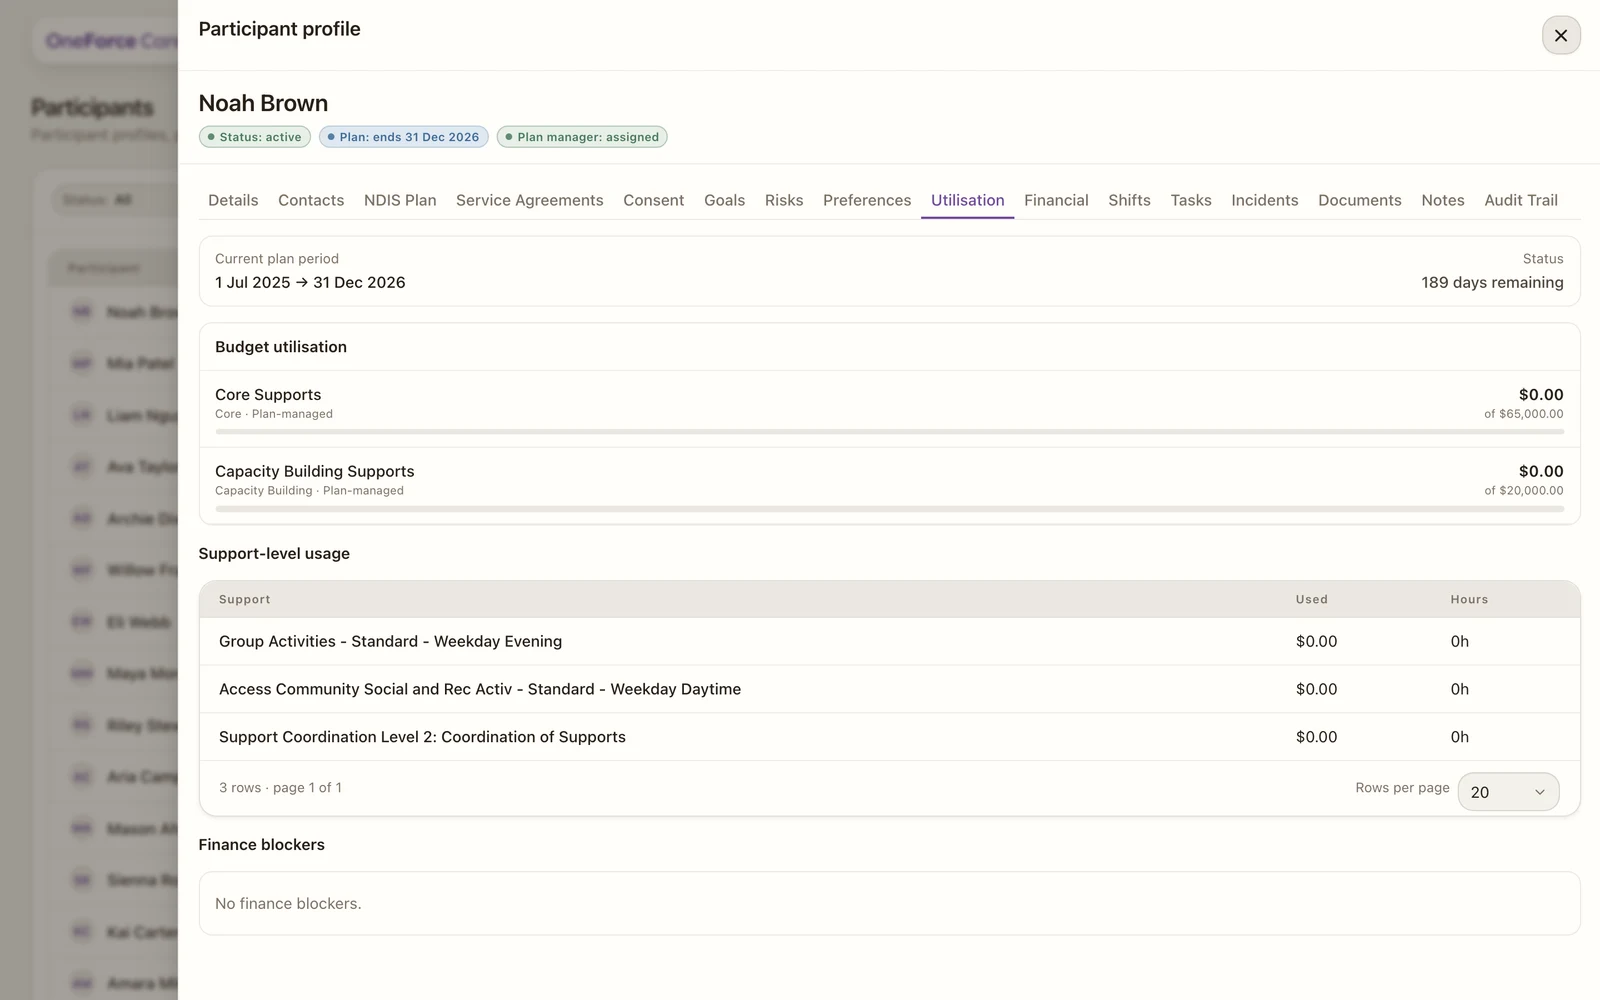This screenshot has width=1600, height=1000.
Task: Open the Tasks tab
Action: [x=1191, y=200]
